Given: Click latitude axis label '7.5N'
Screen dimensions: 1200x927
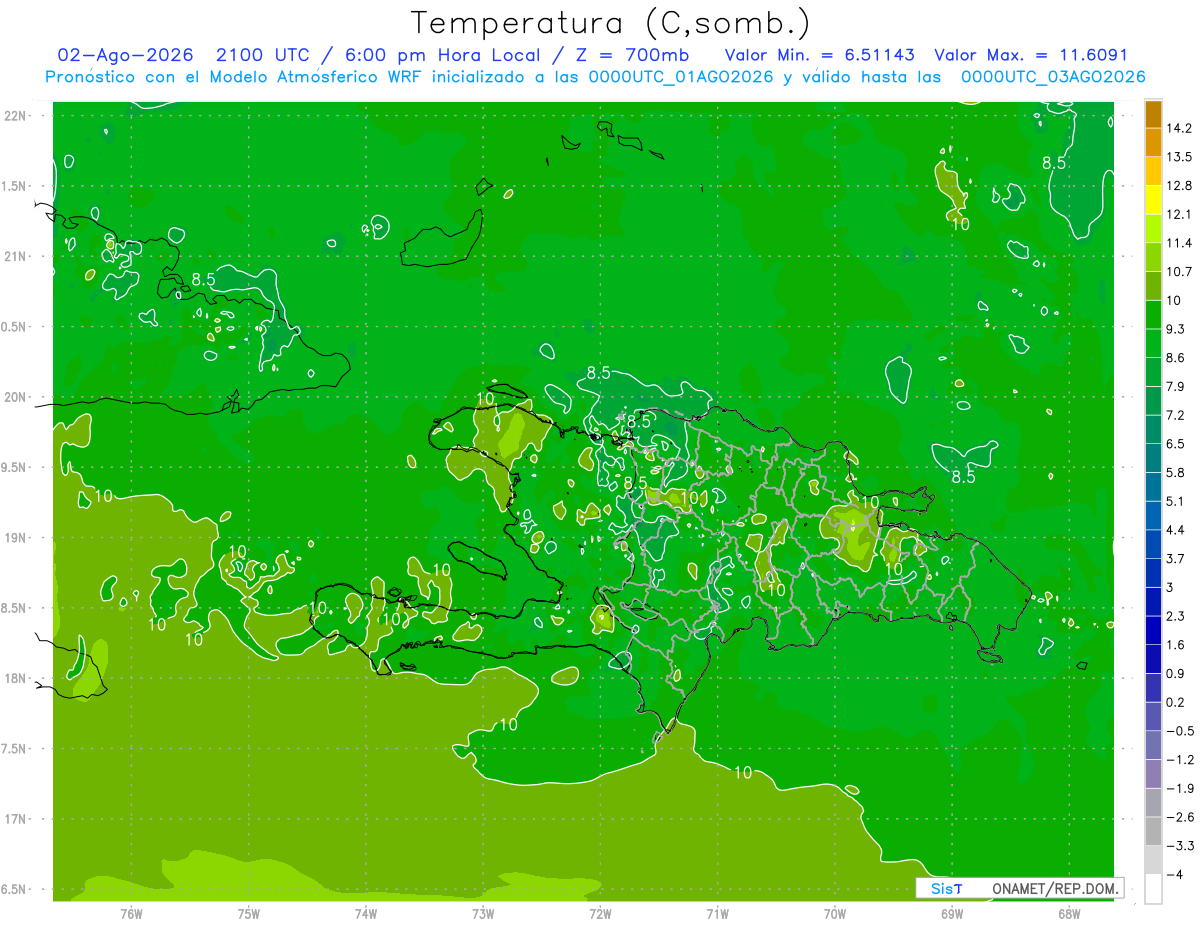Looking at the screenshot, I should (15, 749).
